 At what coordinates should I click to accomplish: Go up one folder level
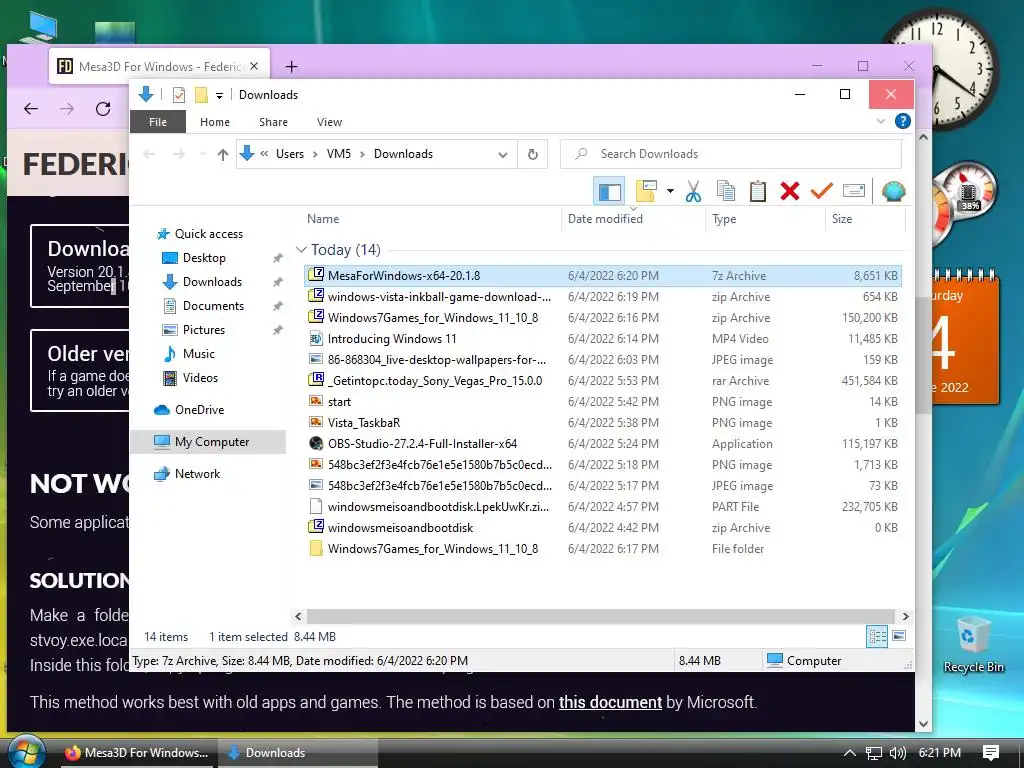[x=223, y=154]
